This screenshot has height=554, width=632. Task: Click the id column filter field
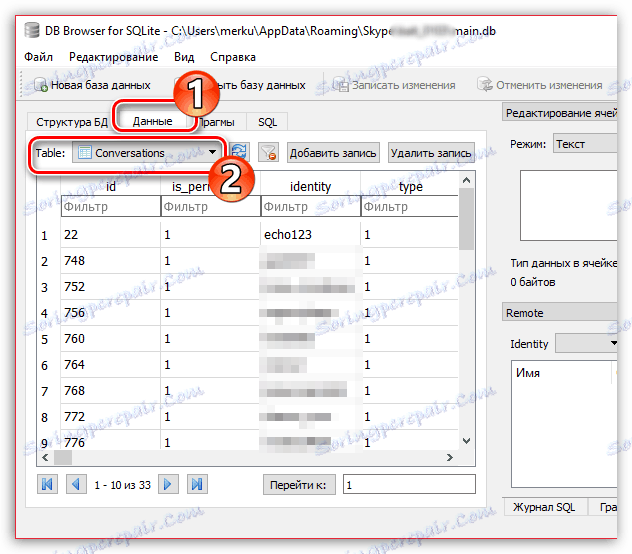(111, 206)
